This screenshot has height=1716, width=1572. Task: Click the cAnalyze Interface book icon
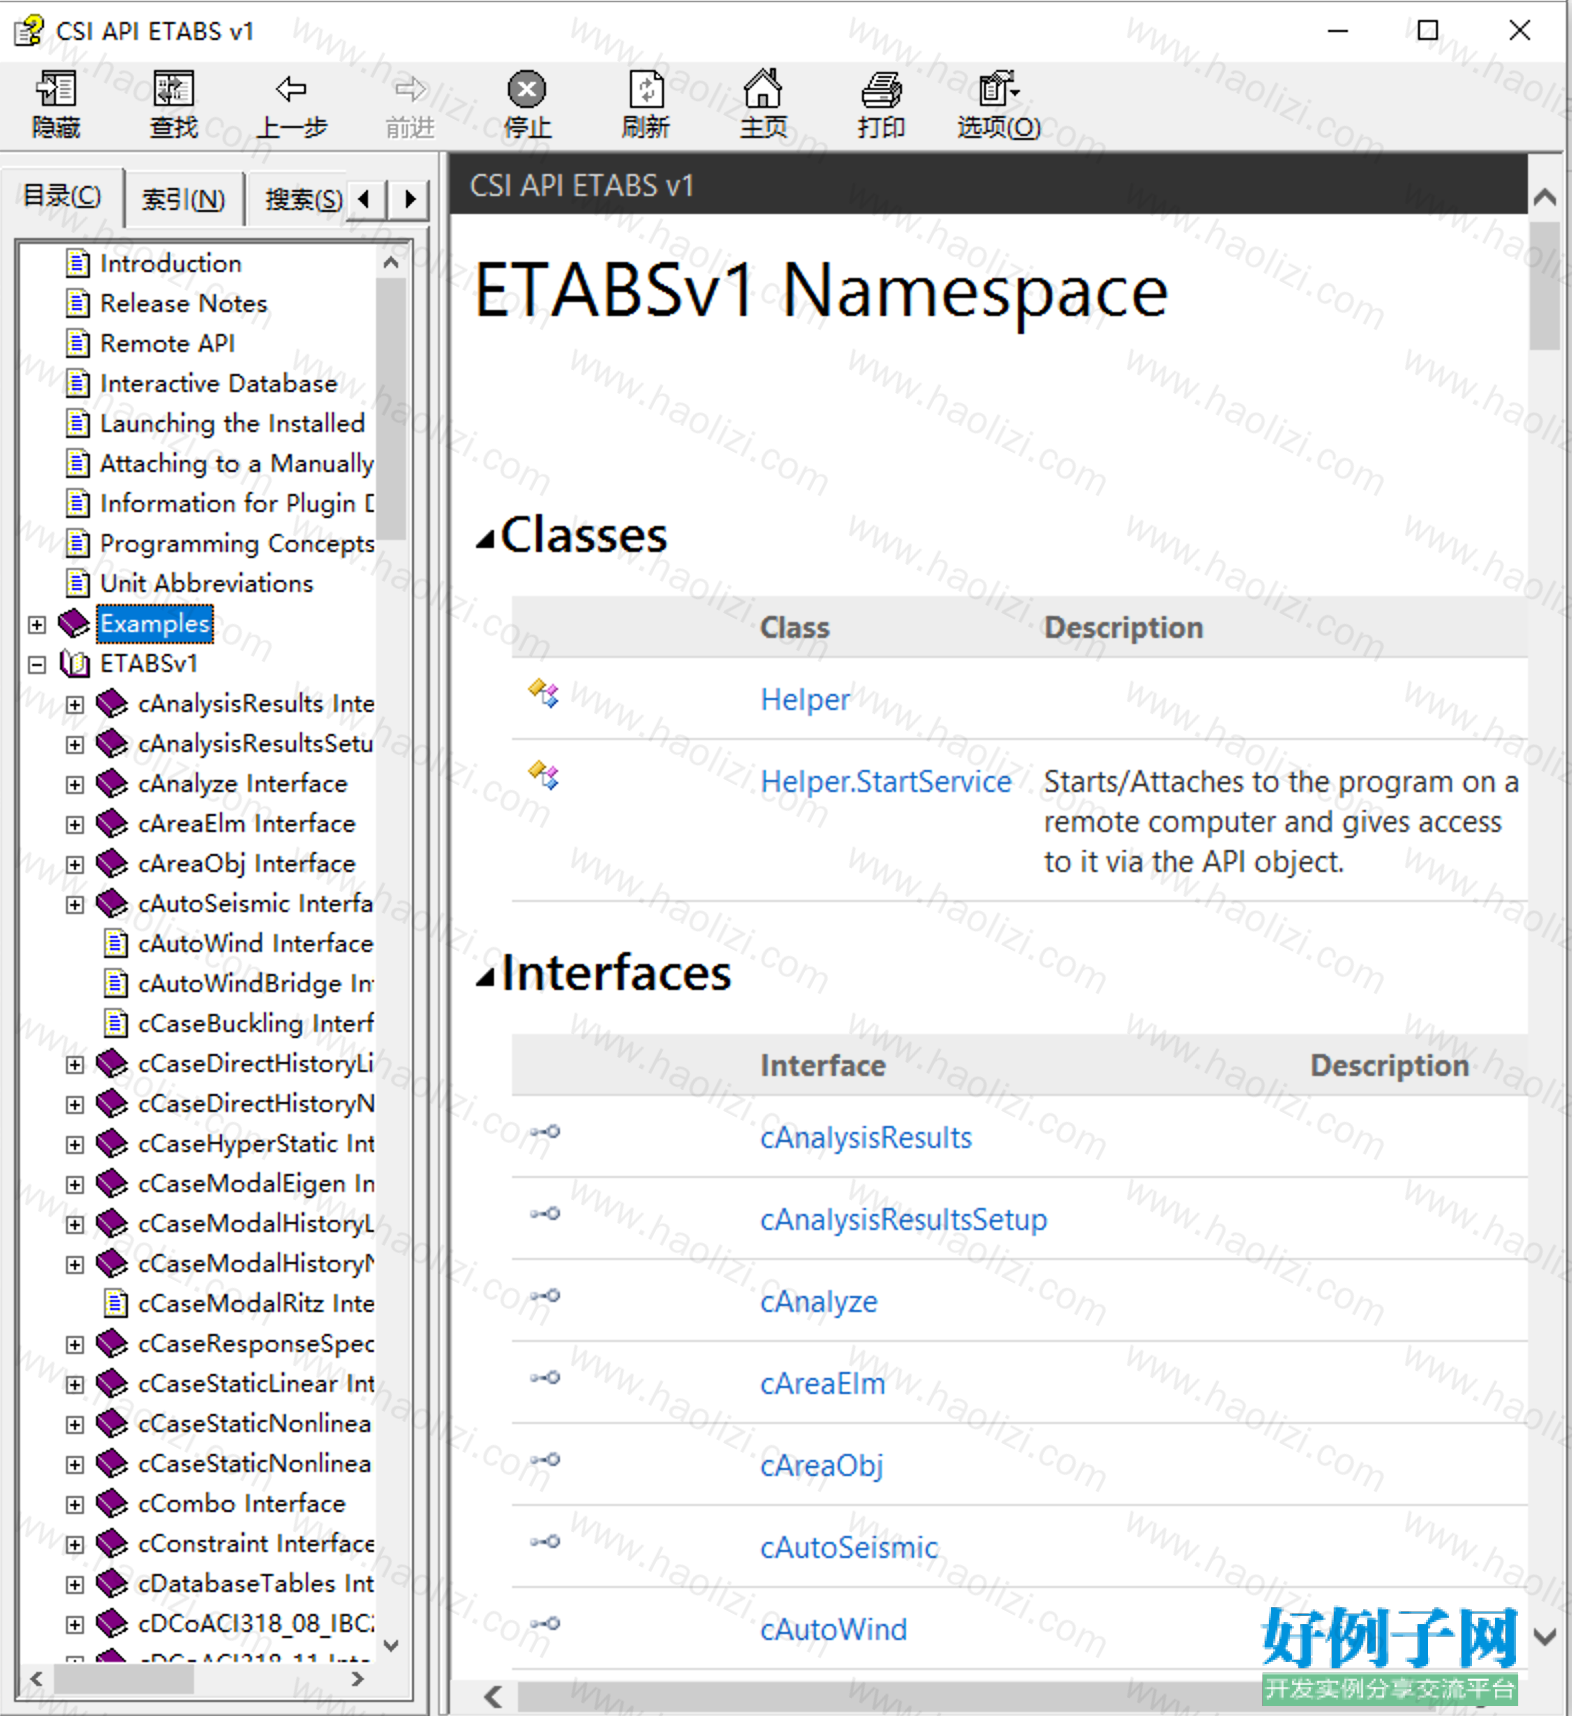point(112,783)
